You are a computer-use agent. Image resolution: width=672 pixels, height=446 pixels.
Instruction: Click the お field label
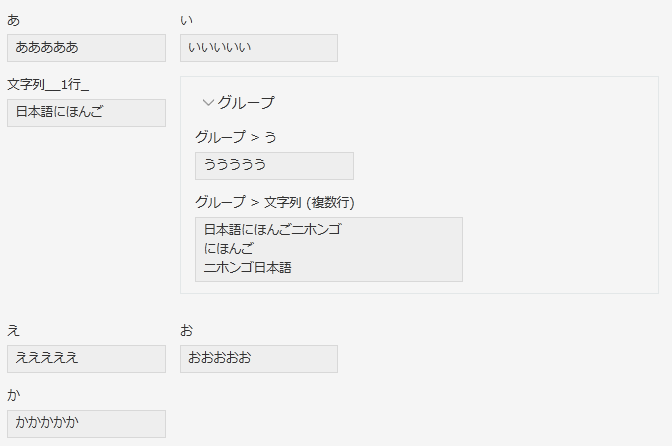[187, 330]
